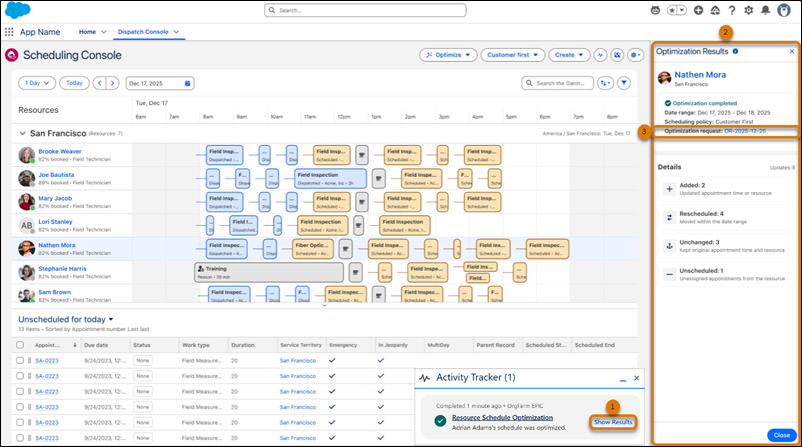Click the calendar icon in date field
The height and width of the screenshot is (447, 802).
pyautogui.click(x=187, y=83)
